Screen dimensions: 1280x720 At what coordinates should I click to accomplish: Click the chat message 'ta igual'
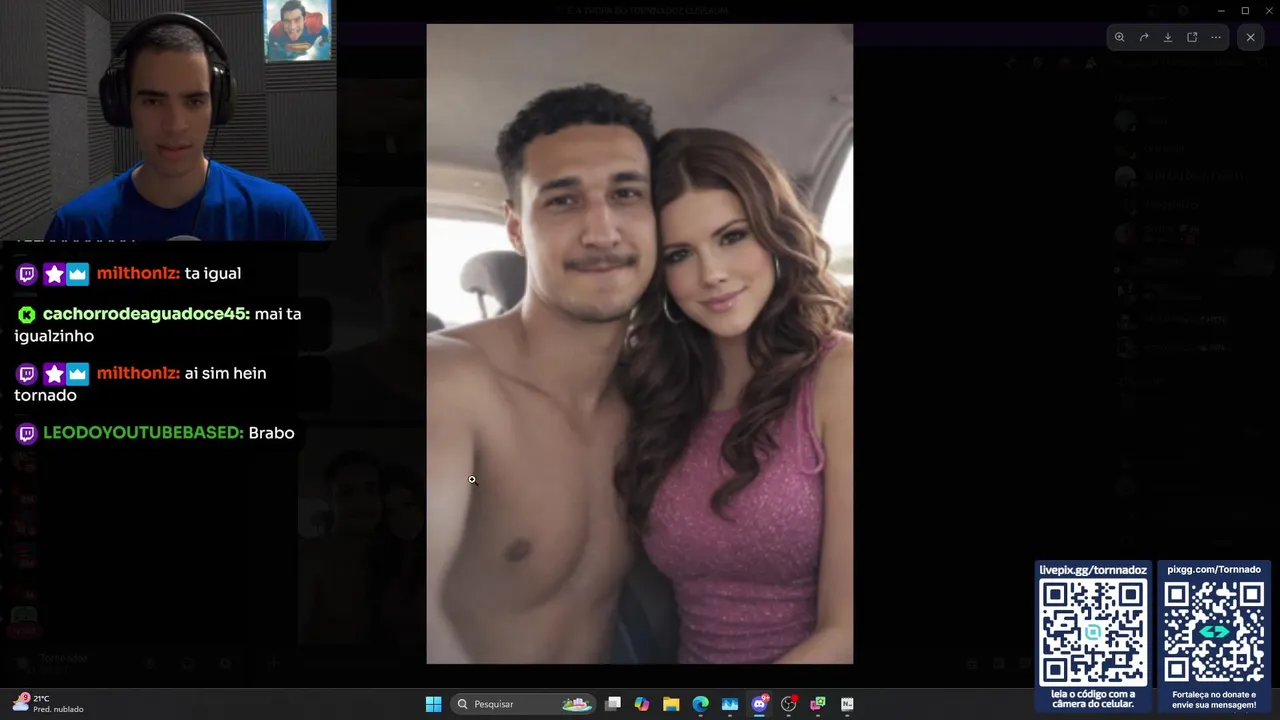pos(213,274)
